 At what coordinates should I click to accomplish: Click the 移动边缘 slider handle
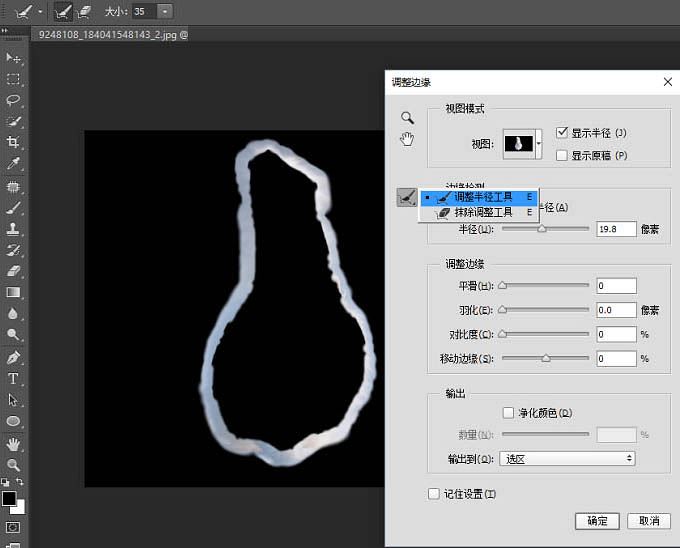point(546,357)
